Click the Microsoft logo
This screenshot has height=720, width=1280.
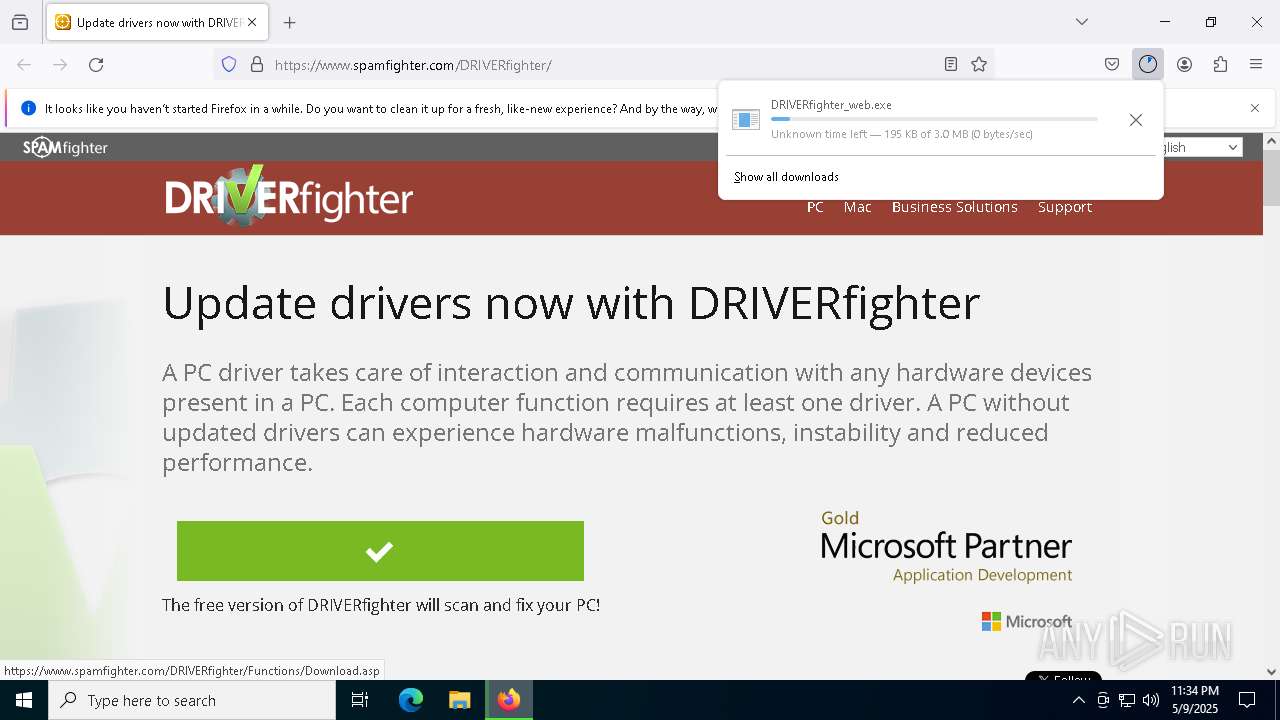[1026, 622]
